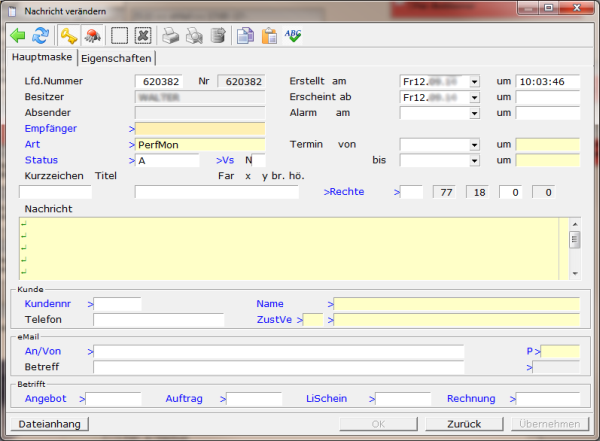Screen dimensions: 600x441
Task: Open the Erscheint ab date dropdown
Action: pos(474,97)
